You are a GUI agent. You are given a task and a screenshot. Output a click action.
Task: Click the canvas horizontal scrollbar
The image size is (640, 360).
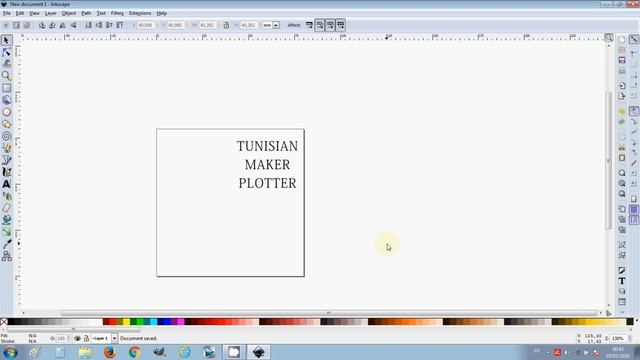coord(329,313)
